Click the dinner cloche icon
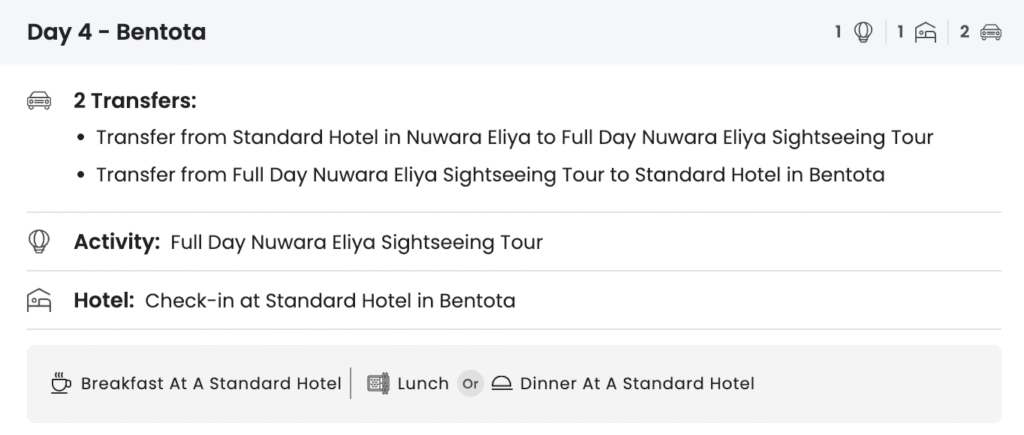Screen dimensions: 1024x435 (x=502, y=383)
